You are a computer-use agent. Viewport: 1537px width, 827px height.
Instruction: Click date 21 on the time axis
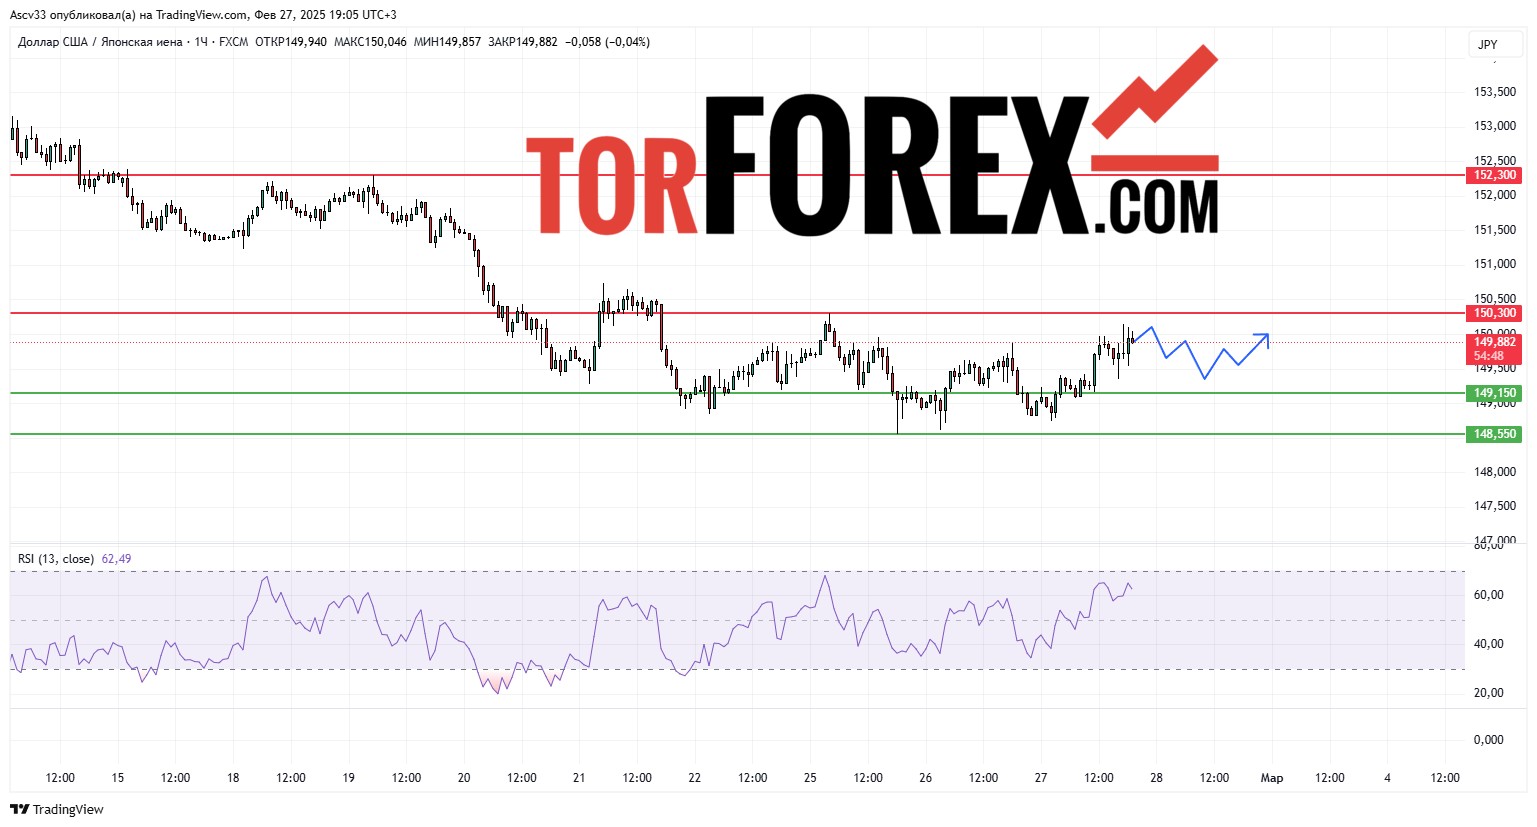pos(579,778)
